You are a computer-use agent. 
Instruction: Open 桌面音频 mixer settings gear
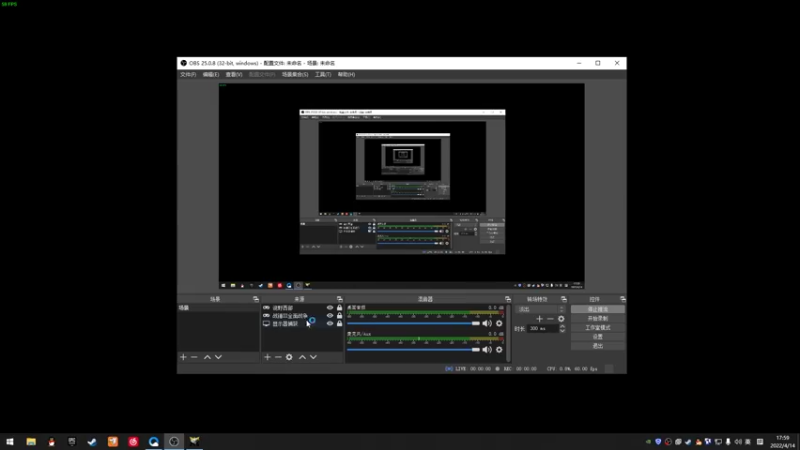(x=499, y=323)
